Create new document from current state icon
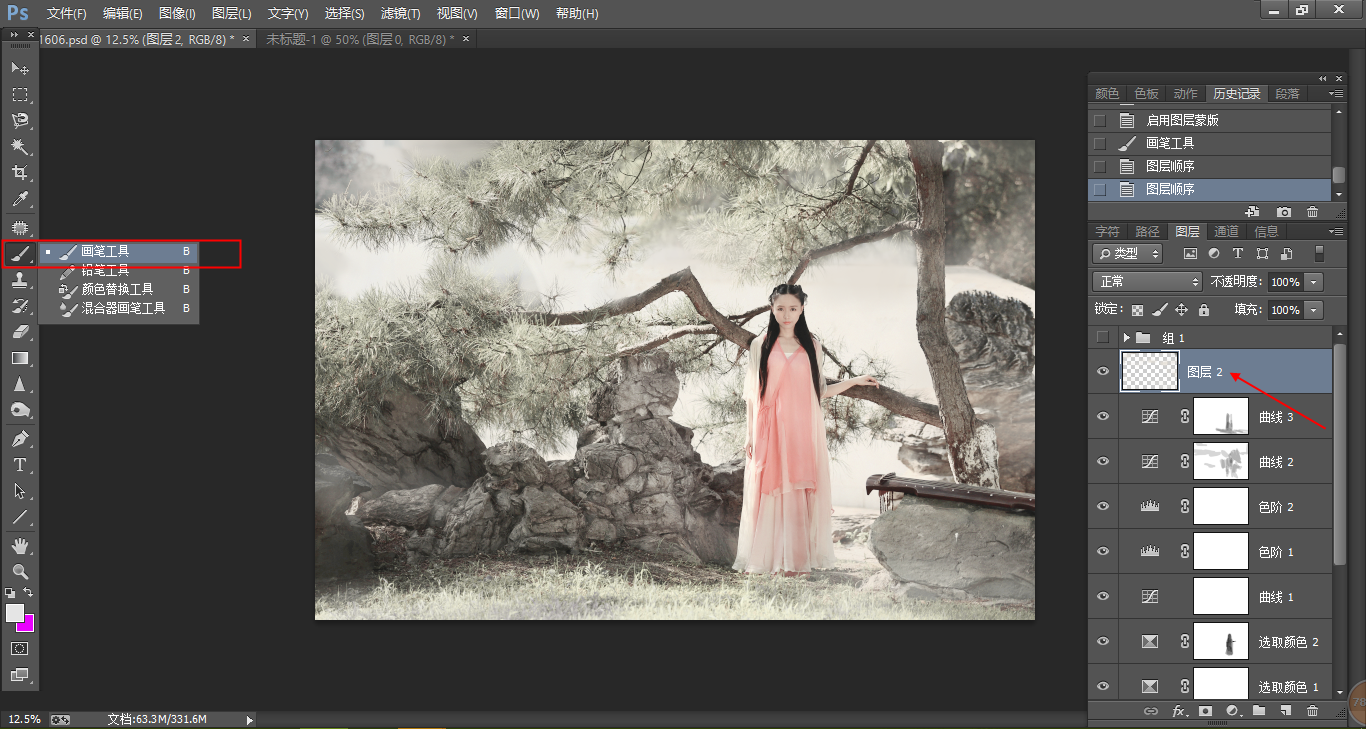 click(1252, 212)
